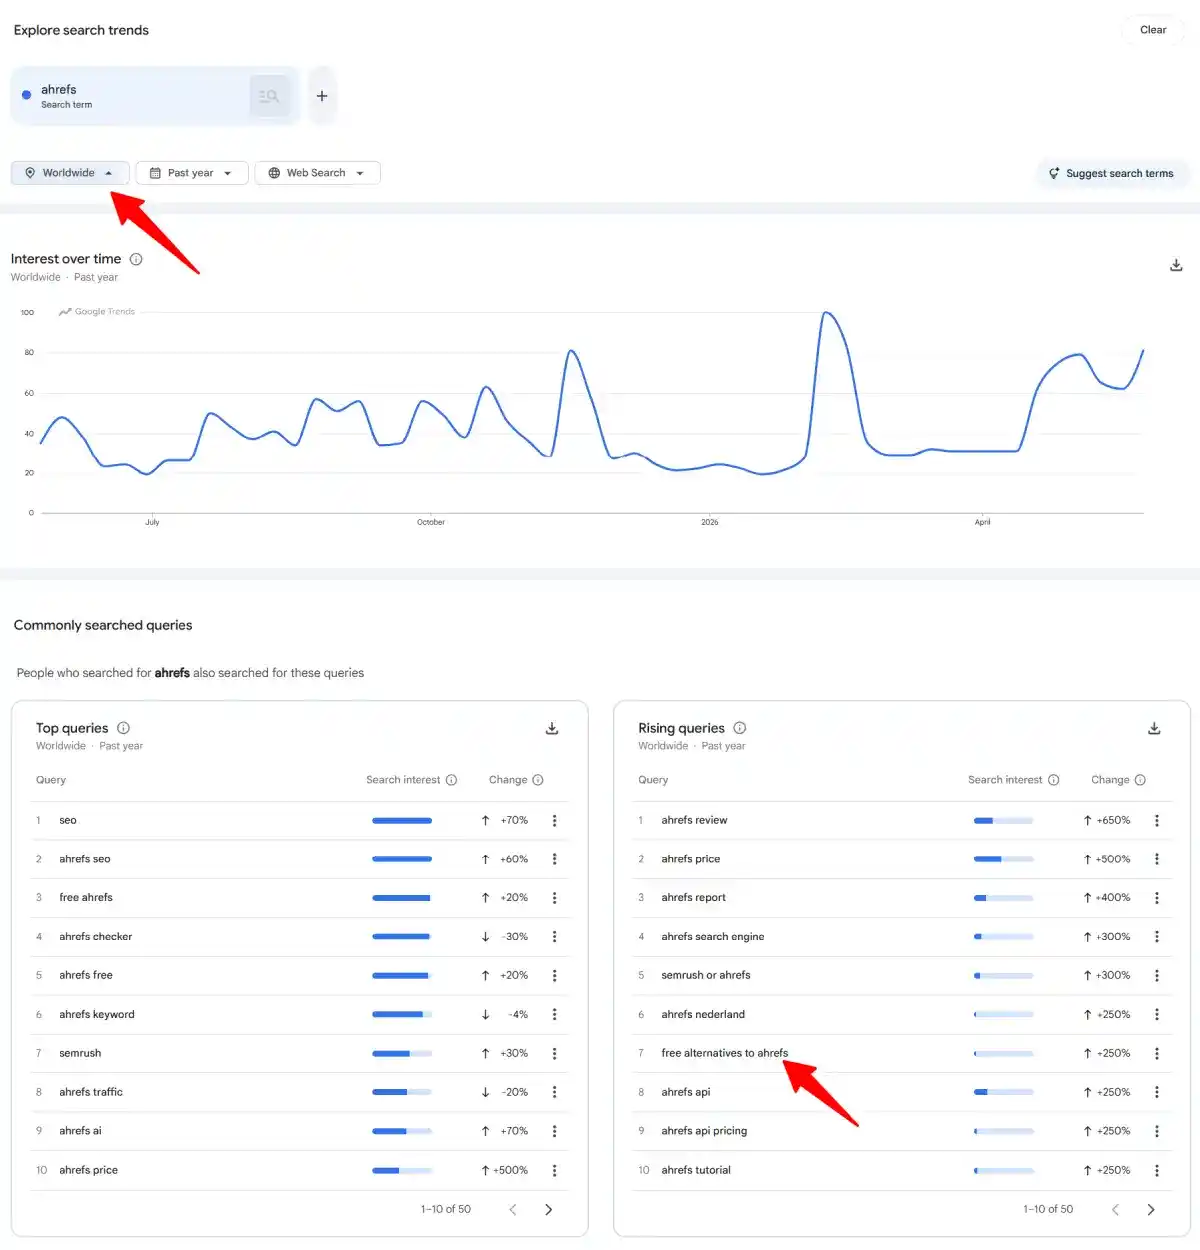Show info for Interest over time

click(136, 259)
